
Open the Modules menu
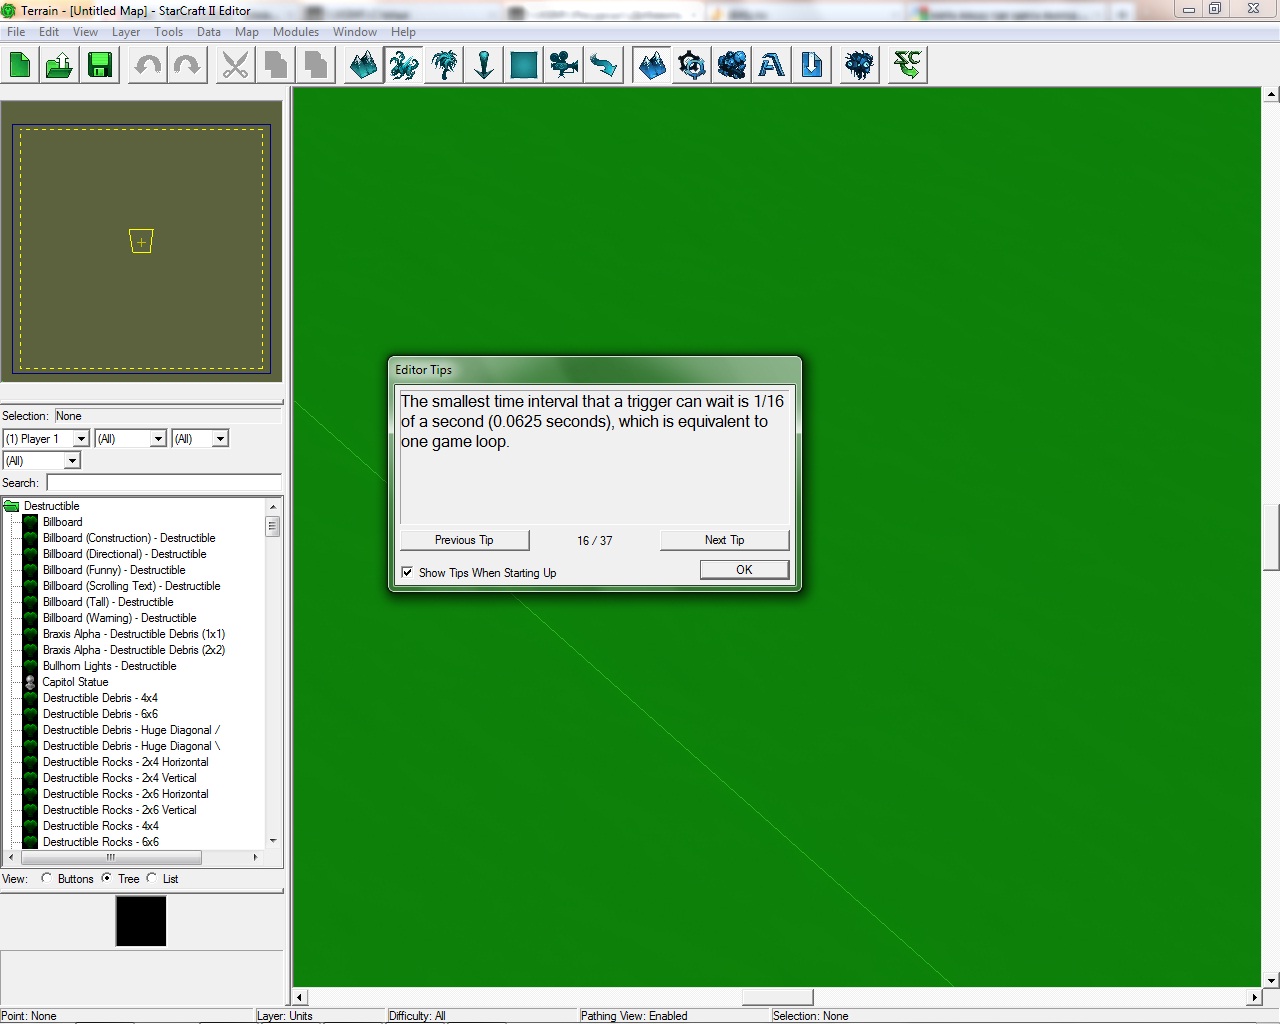pyautogui.click(x=296, y=32)
